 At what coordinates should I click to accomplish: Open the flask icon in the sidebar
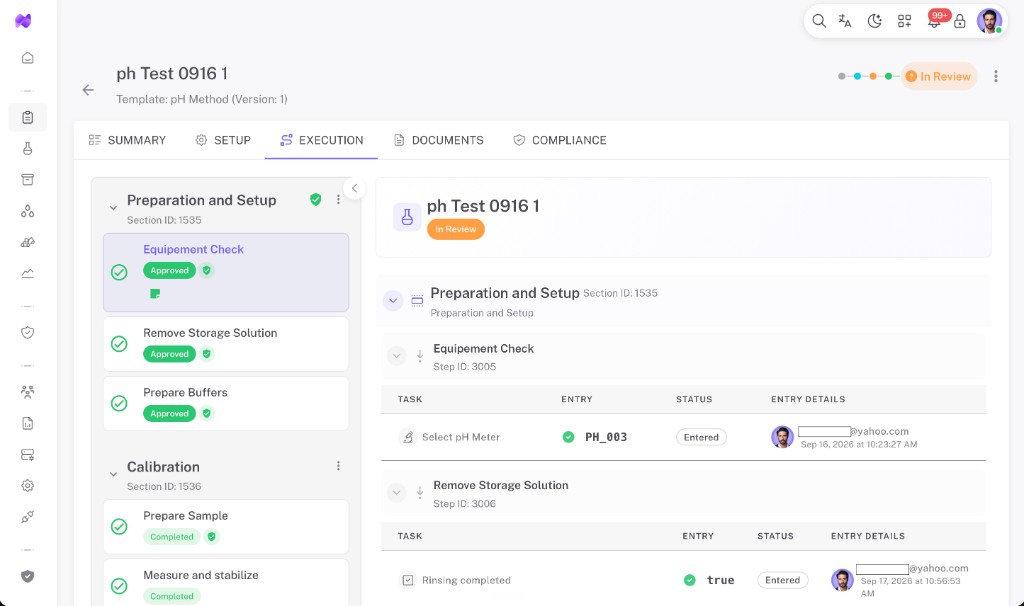point(27,149)
